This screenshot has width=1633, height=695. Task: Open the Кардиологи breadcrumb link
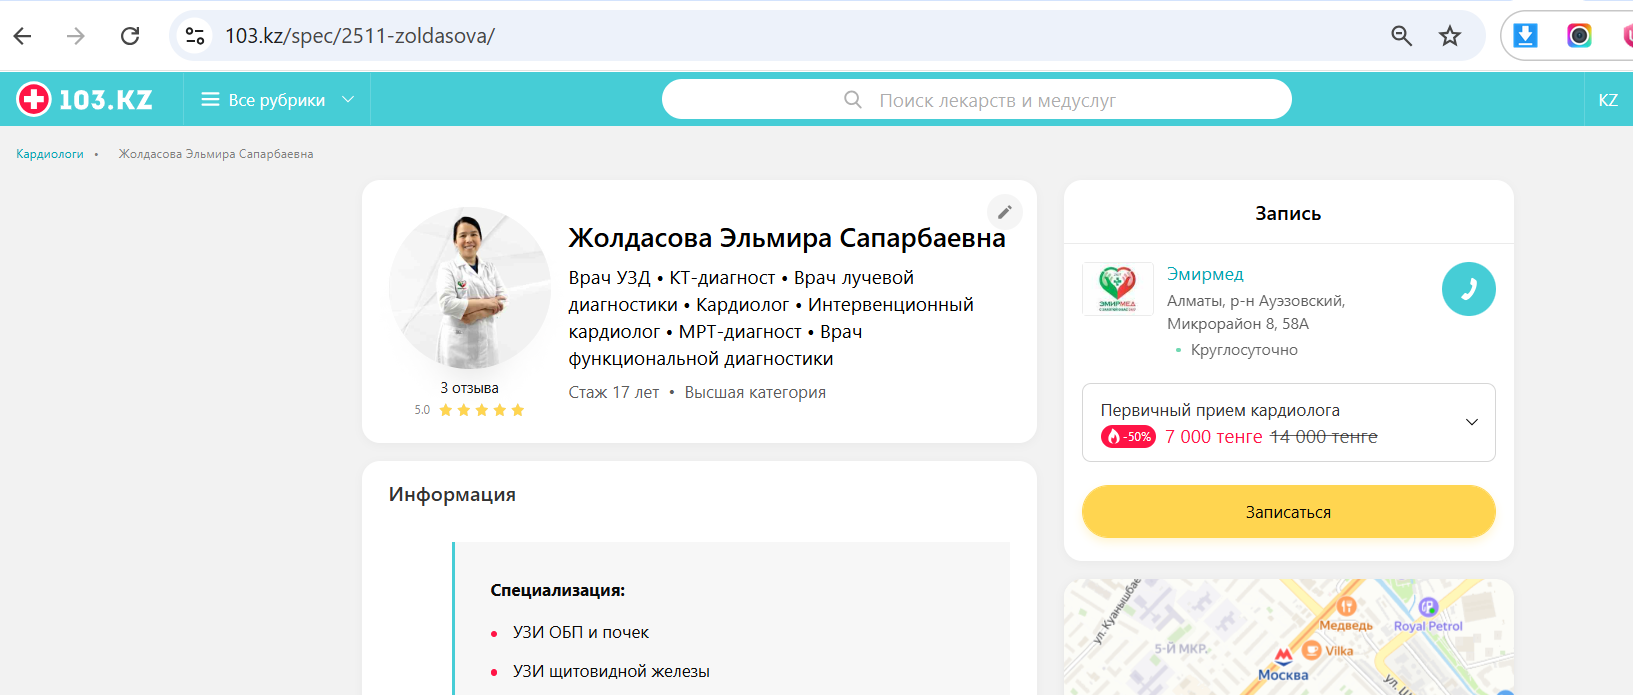pyautogui.click(x=50, y=154)
